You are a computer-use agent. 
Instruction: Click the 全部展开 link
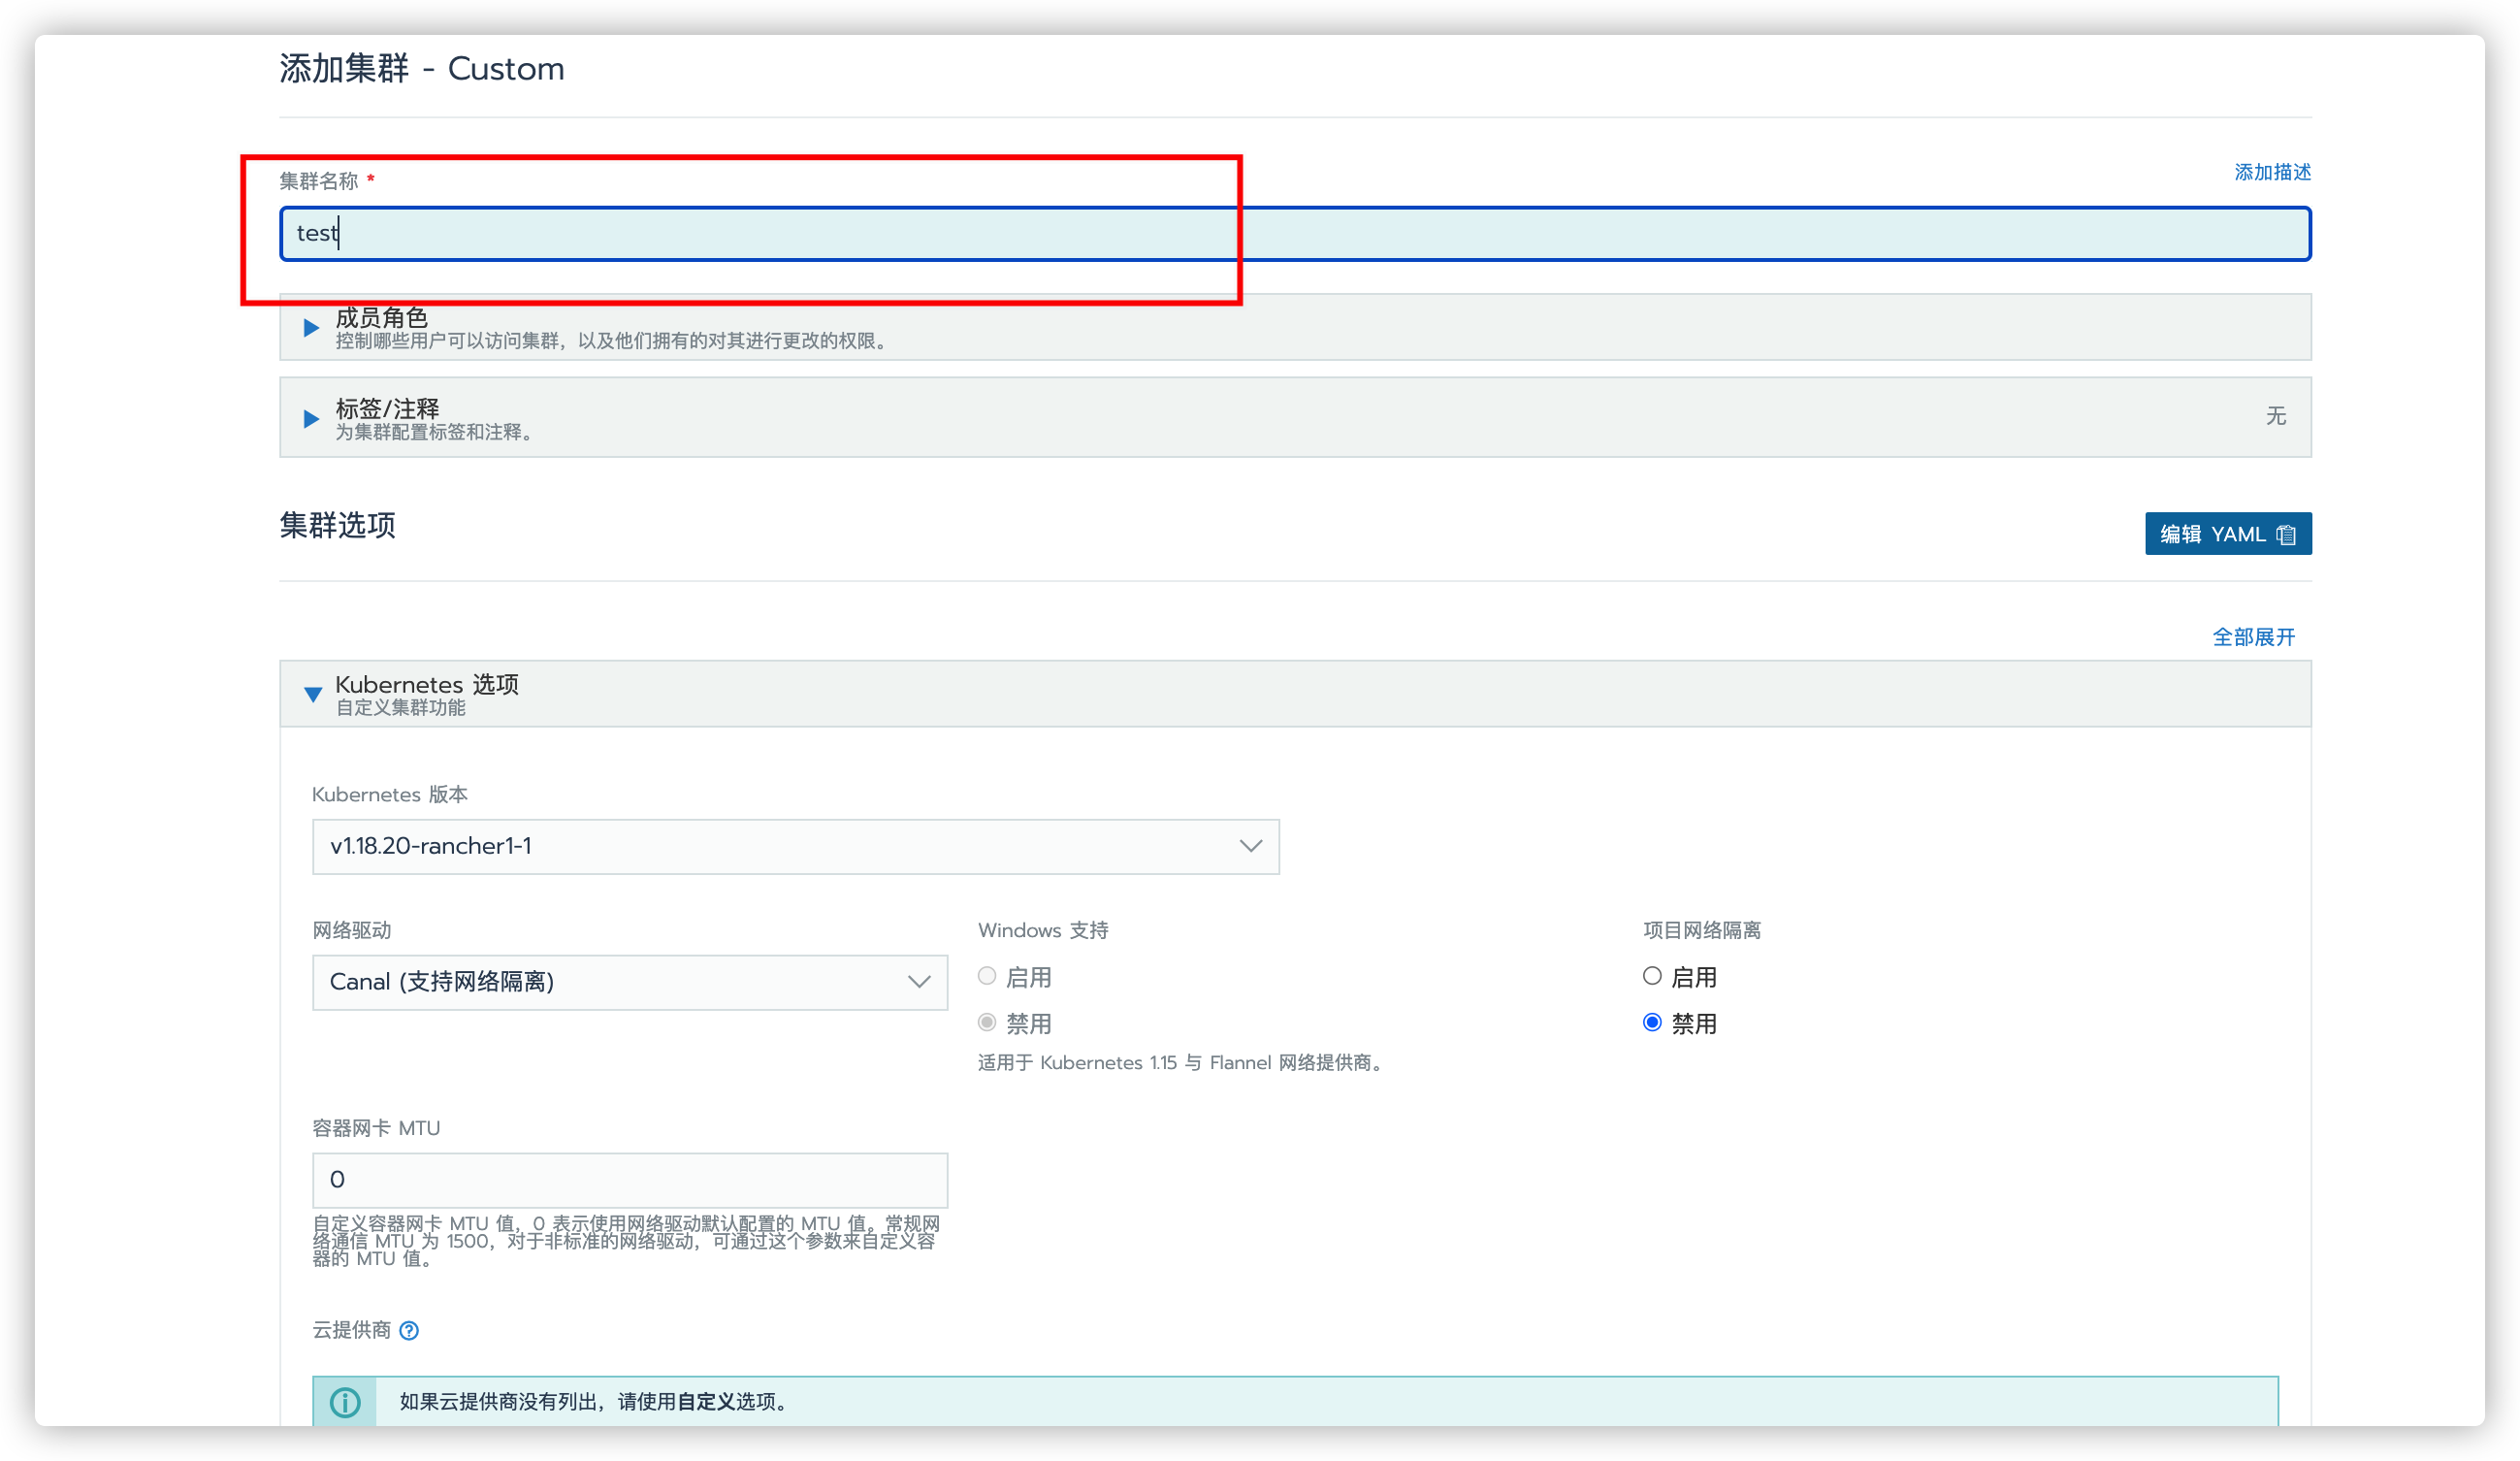pyautogui.click(x=2253, y=637)
